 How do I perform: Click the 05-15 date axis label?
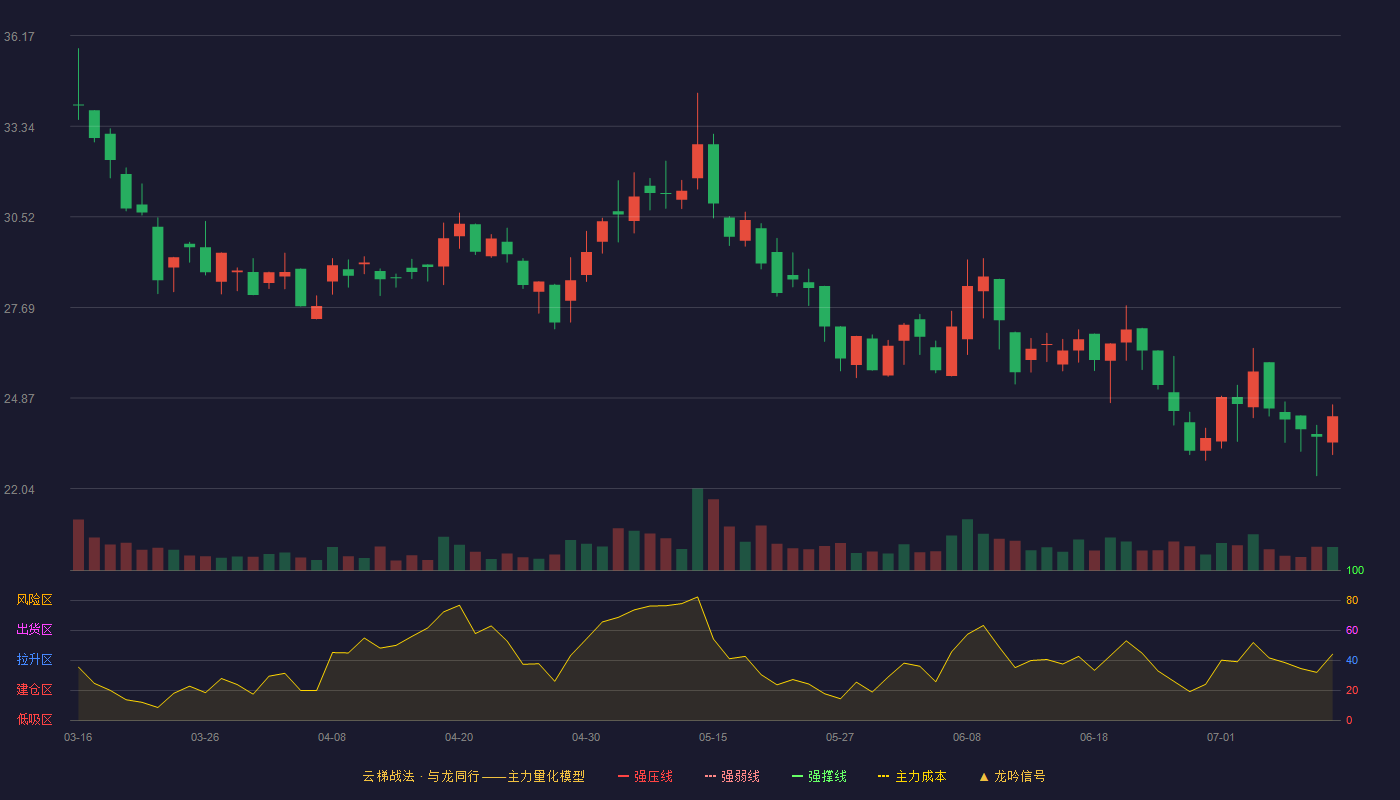pos(713,737)
